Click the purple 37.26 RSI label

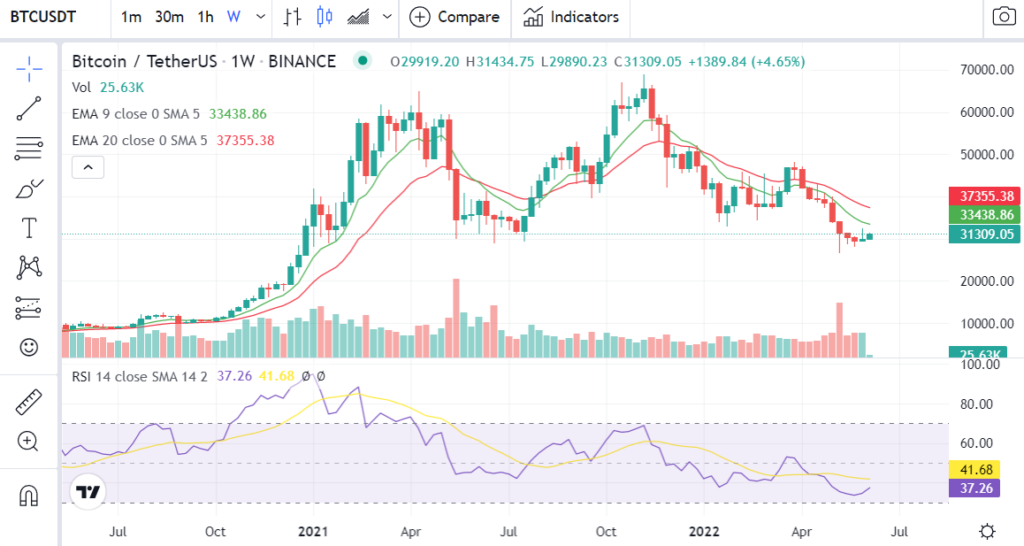tap(974, 488)
